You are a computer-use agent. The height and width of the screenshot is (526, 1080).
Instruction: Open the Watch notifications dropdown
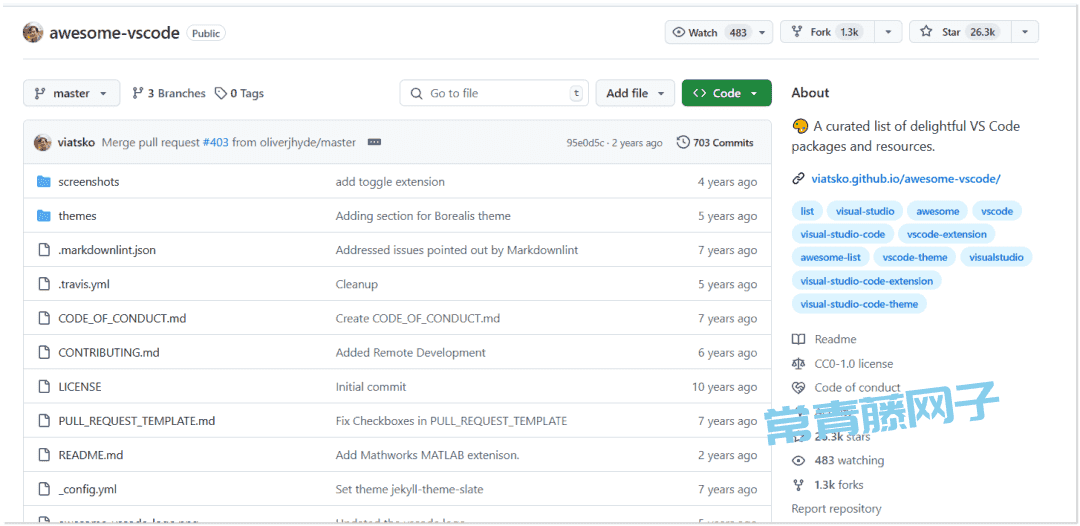click(719, 32)
